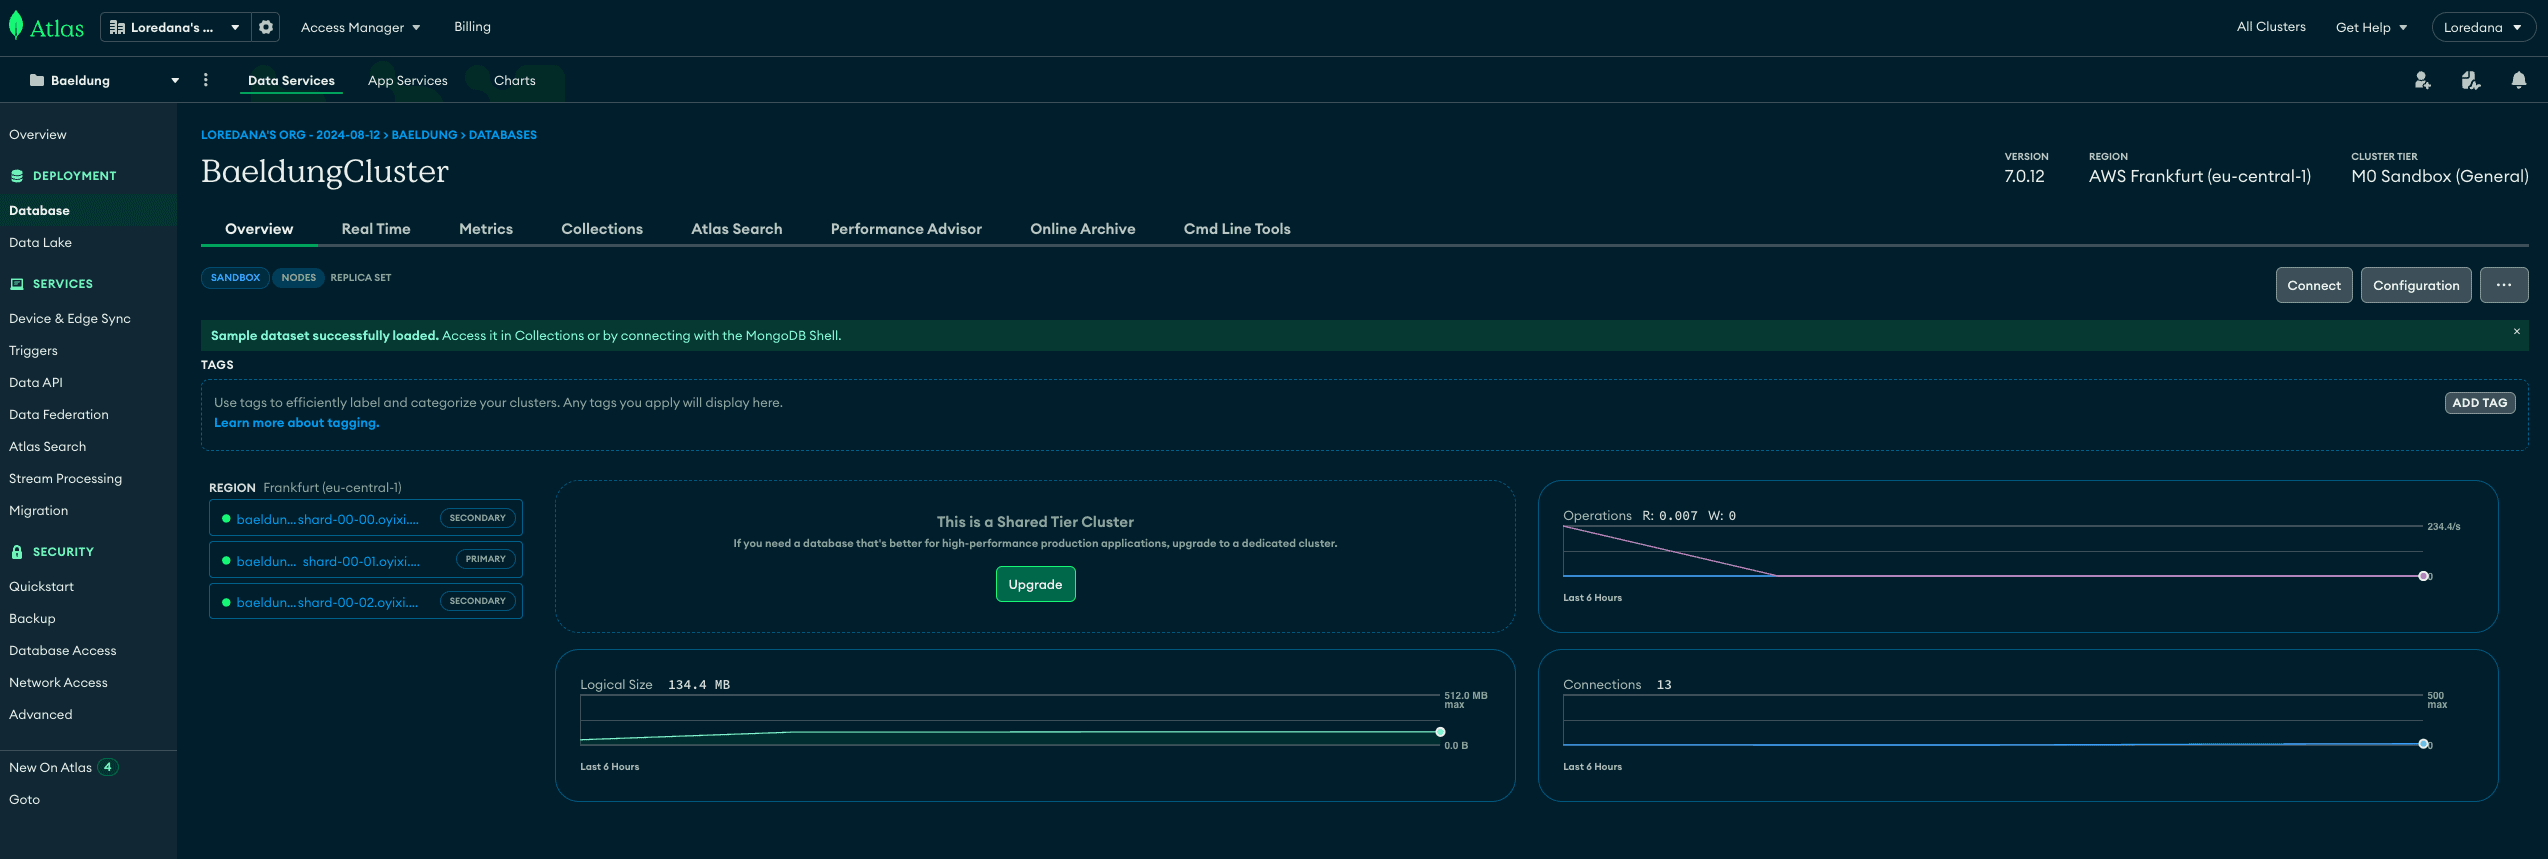Screen dimensions: 2548x859
Task: Open the Performance Advisor tab
Action: click(906, 229)
